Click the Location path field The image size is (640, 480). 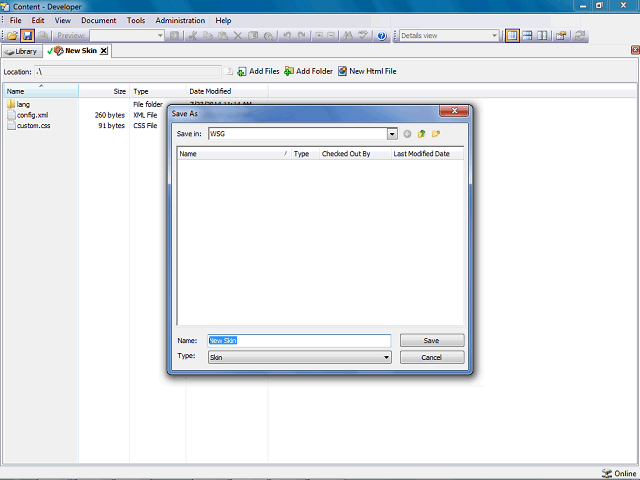[x=128, y=72]
